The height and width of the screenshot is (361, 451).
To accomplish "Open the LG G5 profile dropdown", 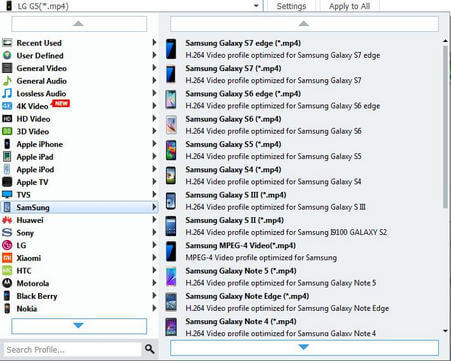I will click(x=256, y=6).
